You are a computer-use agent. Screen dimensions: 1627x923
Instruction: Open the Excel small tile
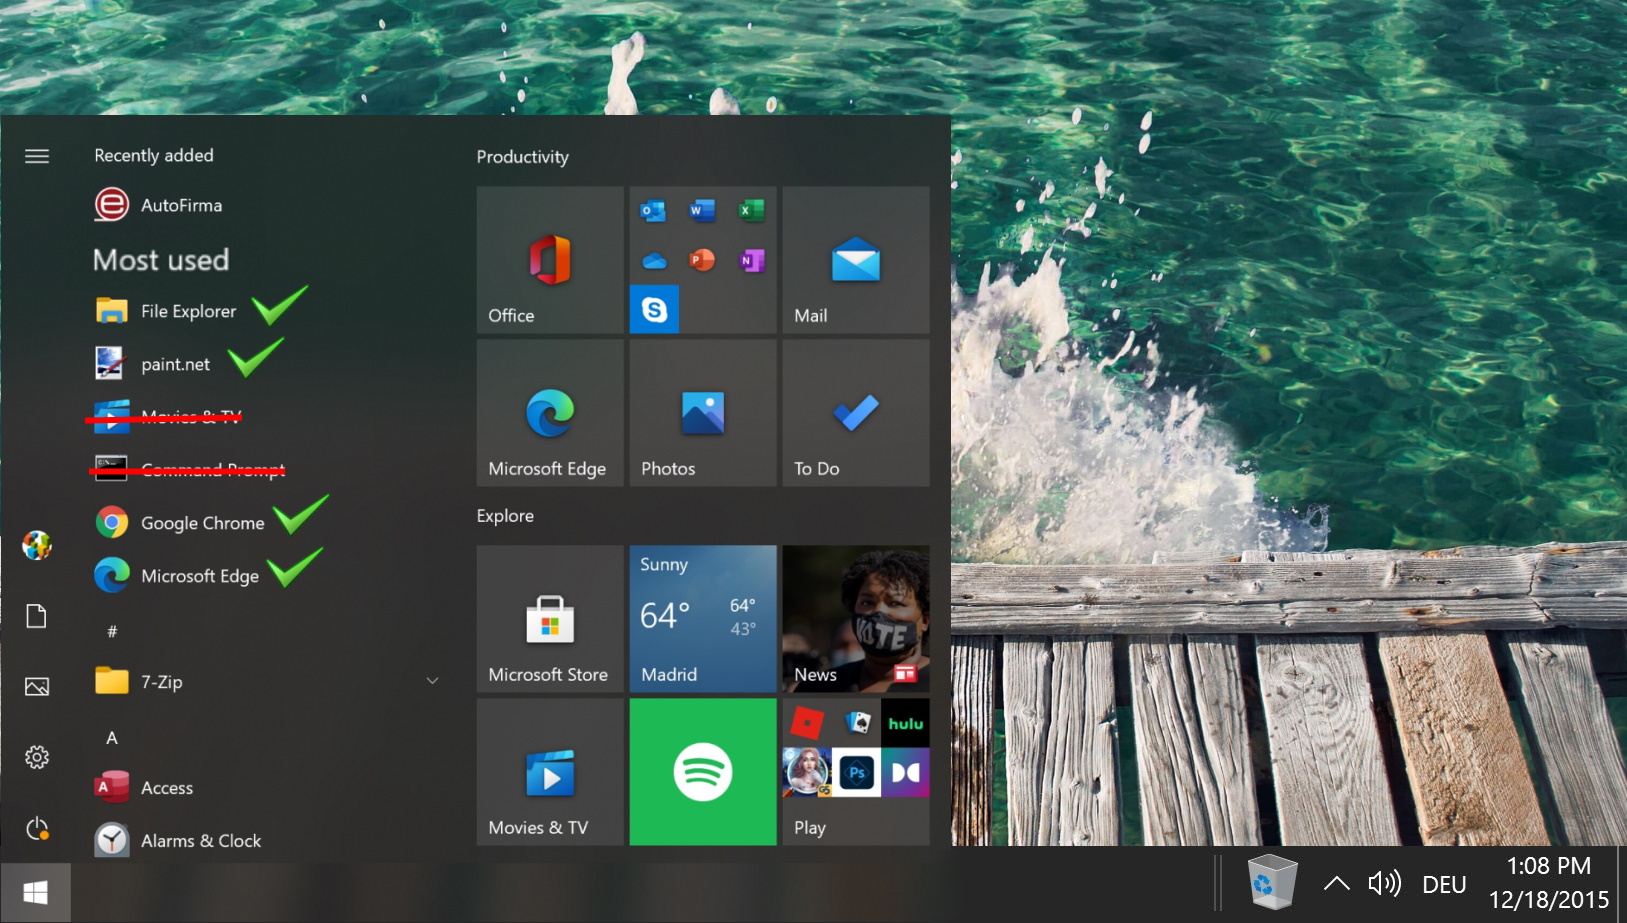click(x=751, y=211)
